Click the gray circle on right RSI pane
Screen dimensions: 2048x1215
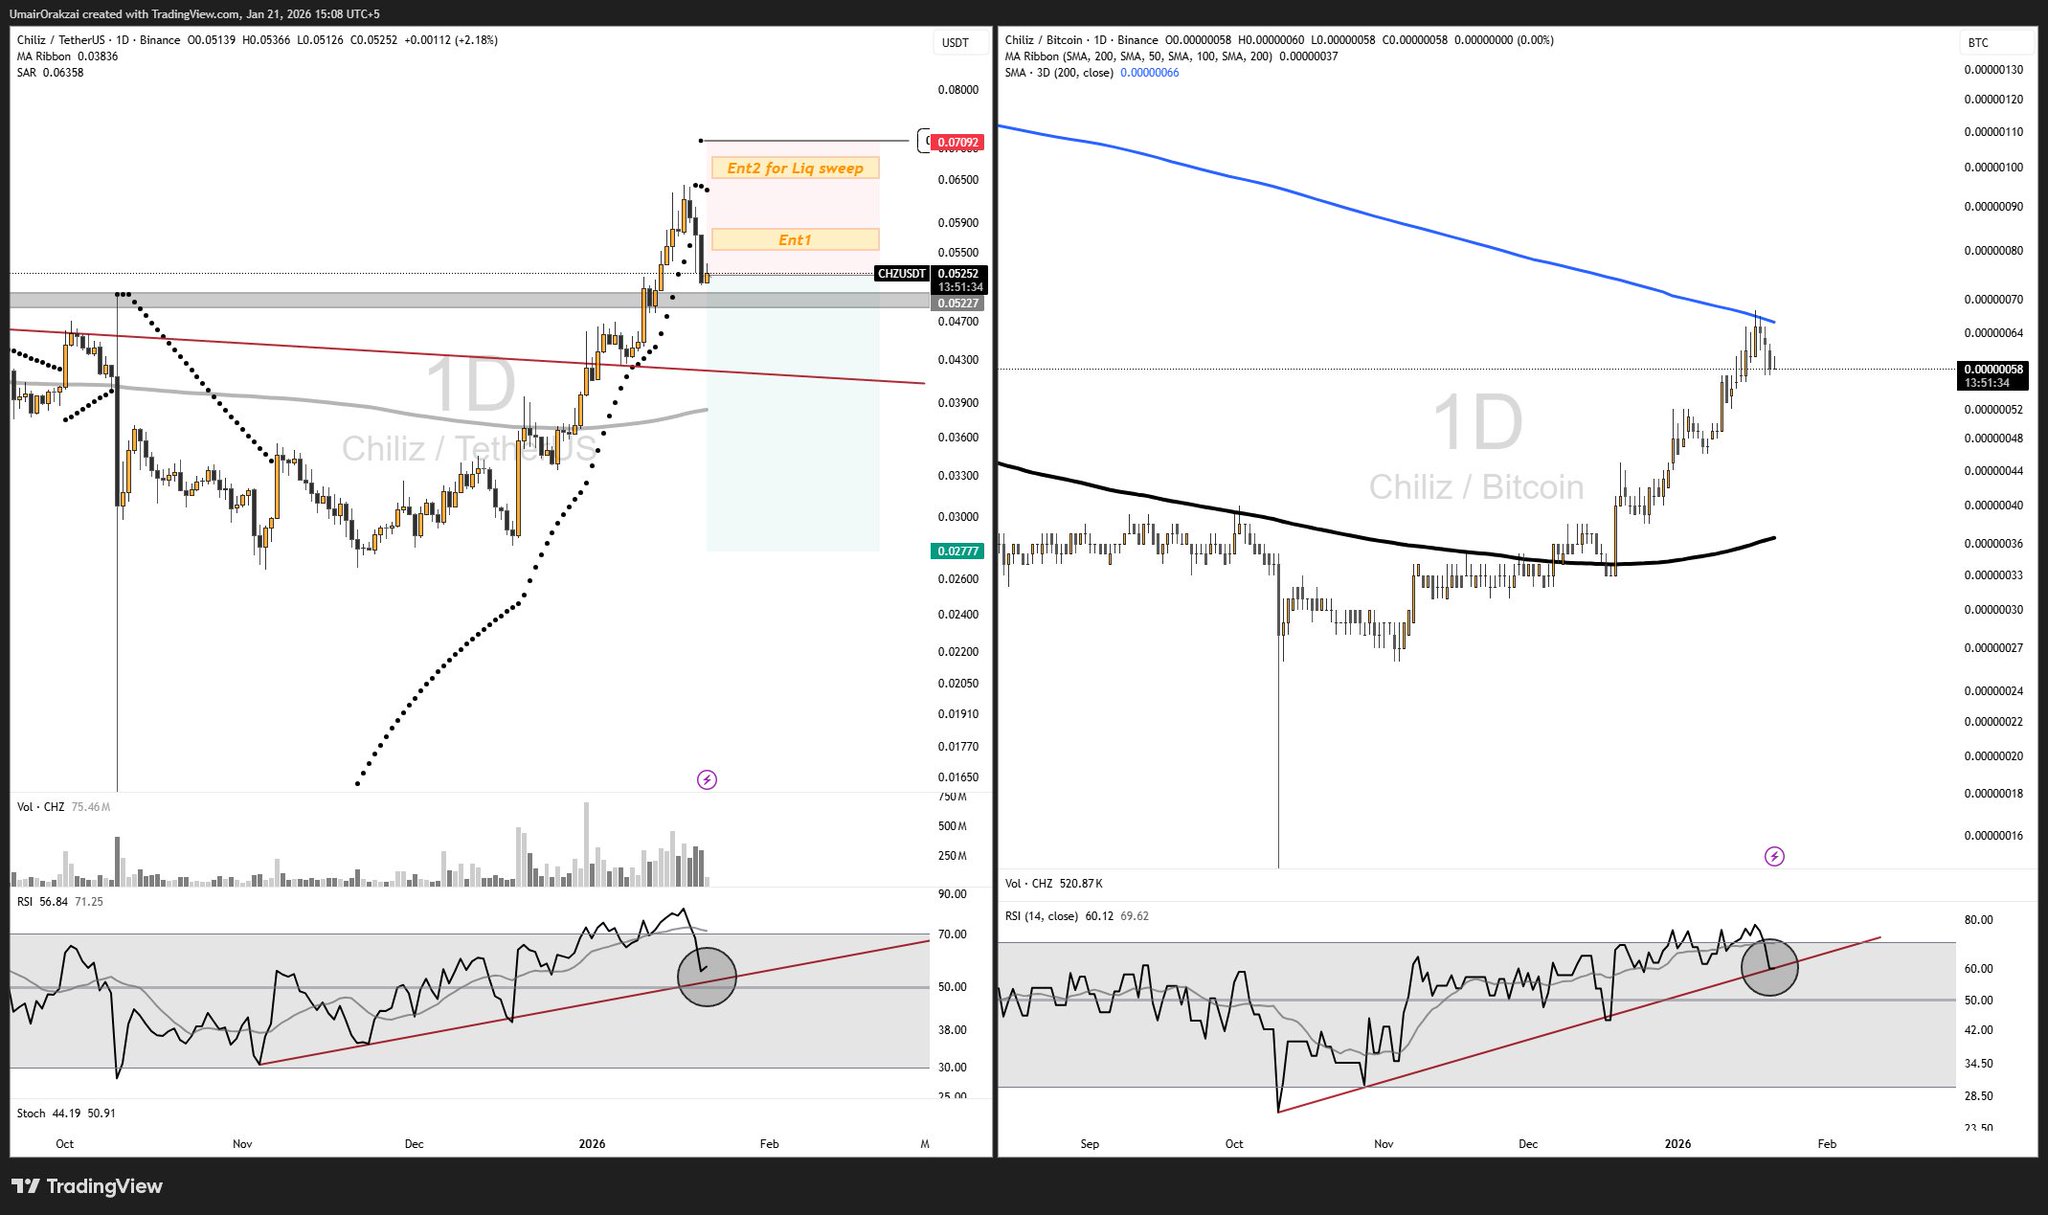pos(1769,967)
